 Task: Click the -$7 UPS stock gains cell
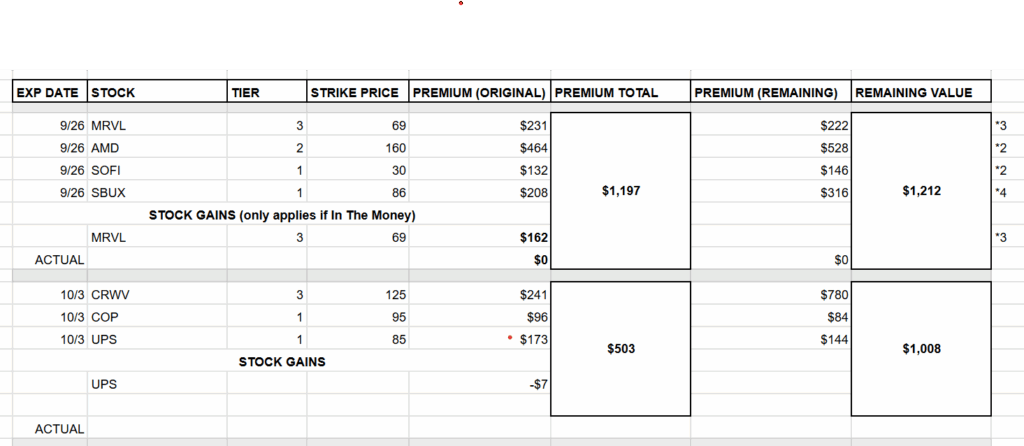[480, 385]
